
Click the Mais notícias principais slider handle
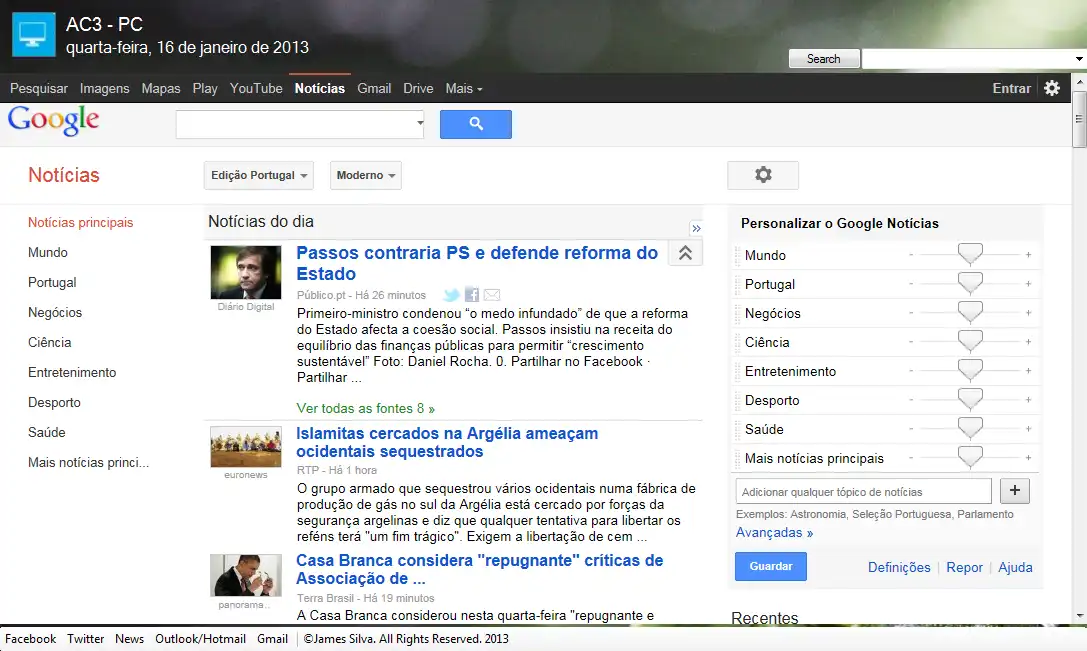970,457
